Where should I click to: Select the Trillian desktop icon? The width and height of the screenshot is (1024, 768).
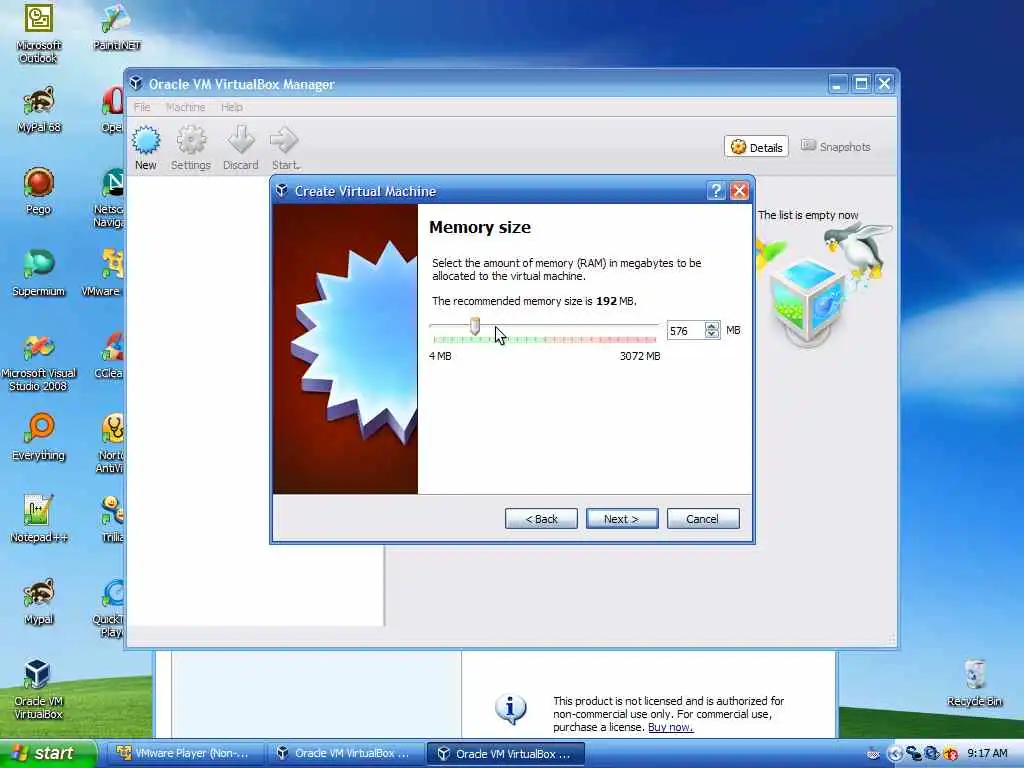coord(112,520)
